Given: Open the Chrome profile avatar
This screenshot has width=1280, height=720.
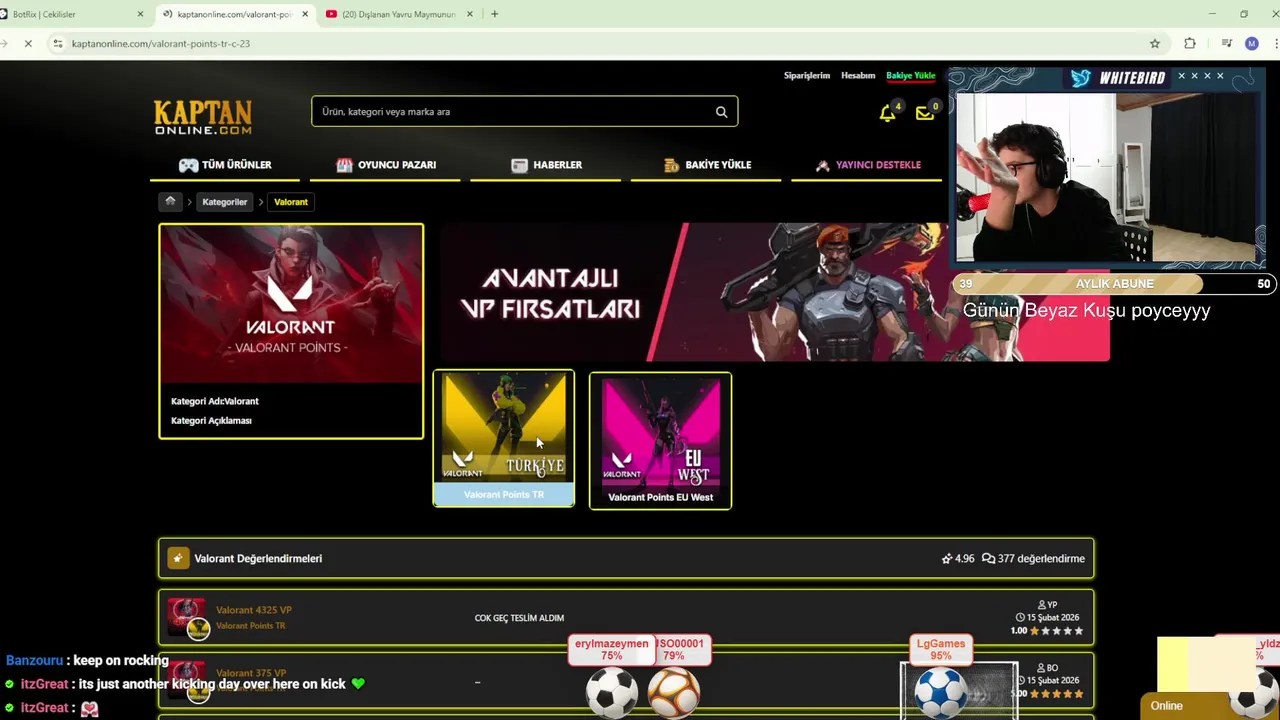Looking at the screenshot, I should [1251, 44].
